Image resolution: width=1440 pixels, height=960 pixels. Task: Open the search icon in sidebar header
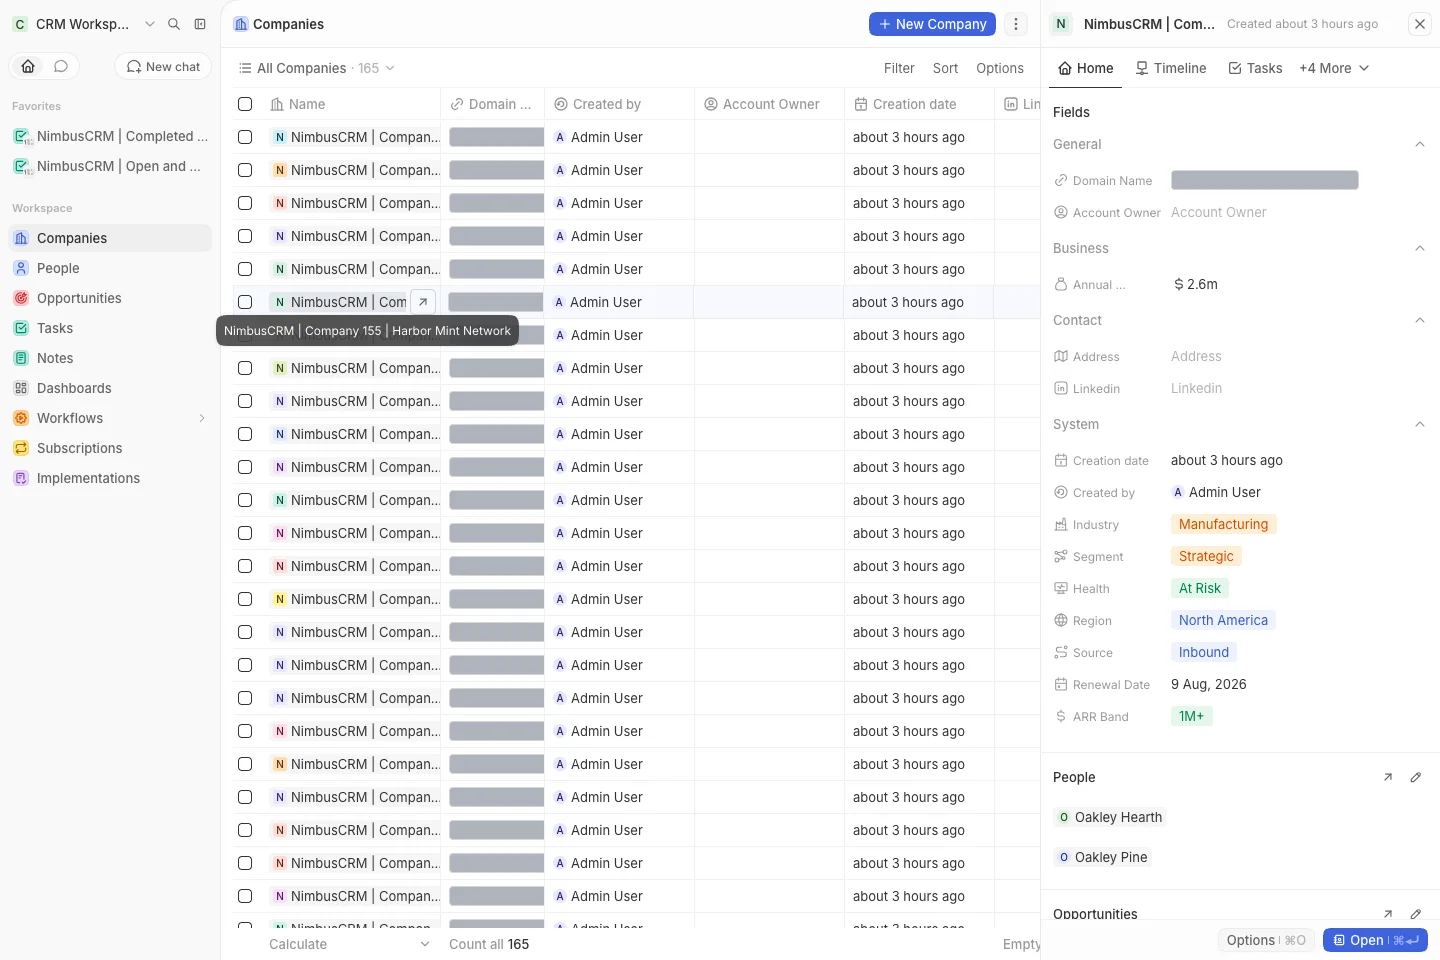174,24
